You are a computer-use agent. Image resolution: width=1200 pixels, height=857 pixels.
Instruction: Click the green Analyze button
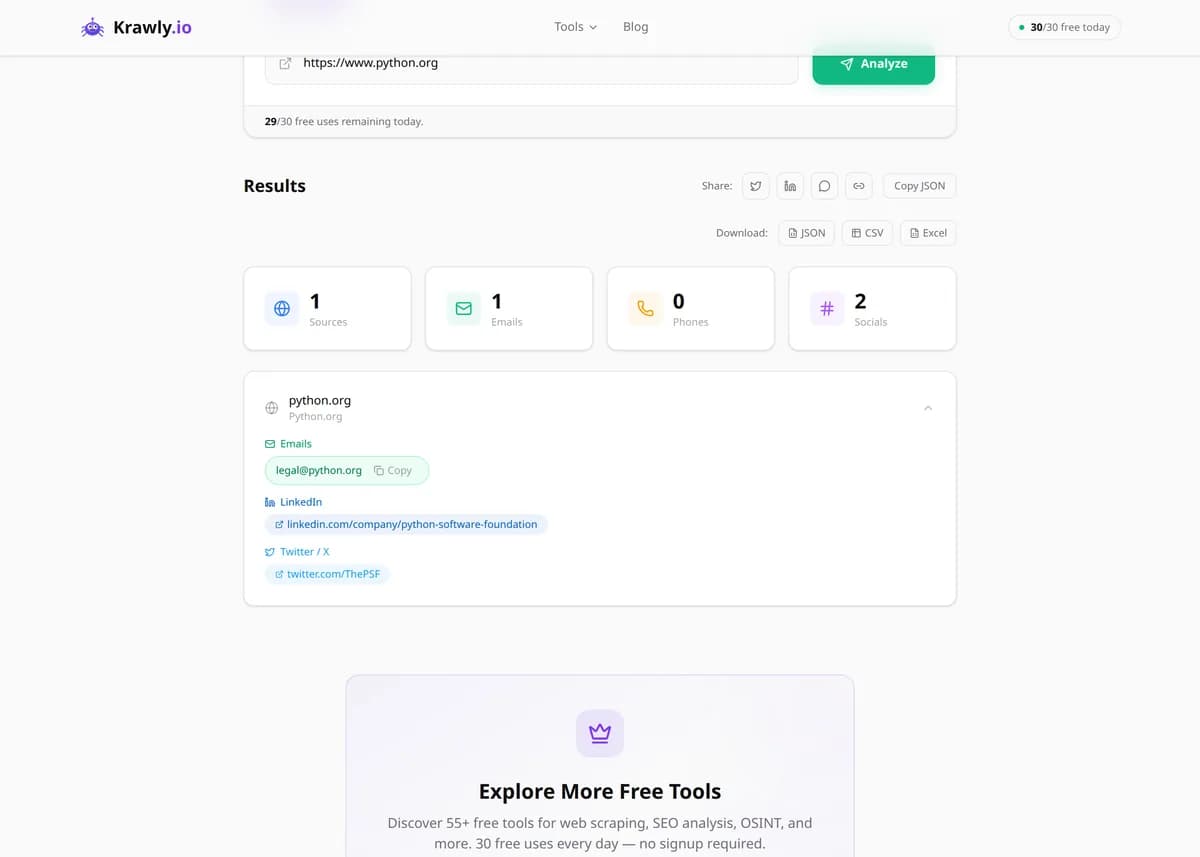[873, 63]
